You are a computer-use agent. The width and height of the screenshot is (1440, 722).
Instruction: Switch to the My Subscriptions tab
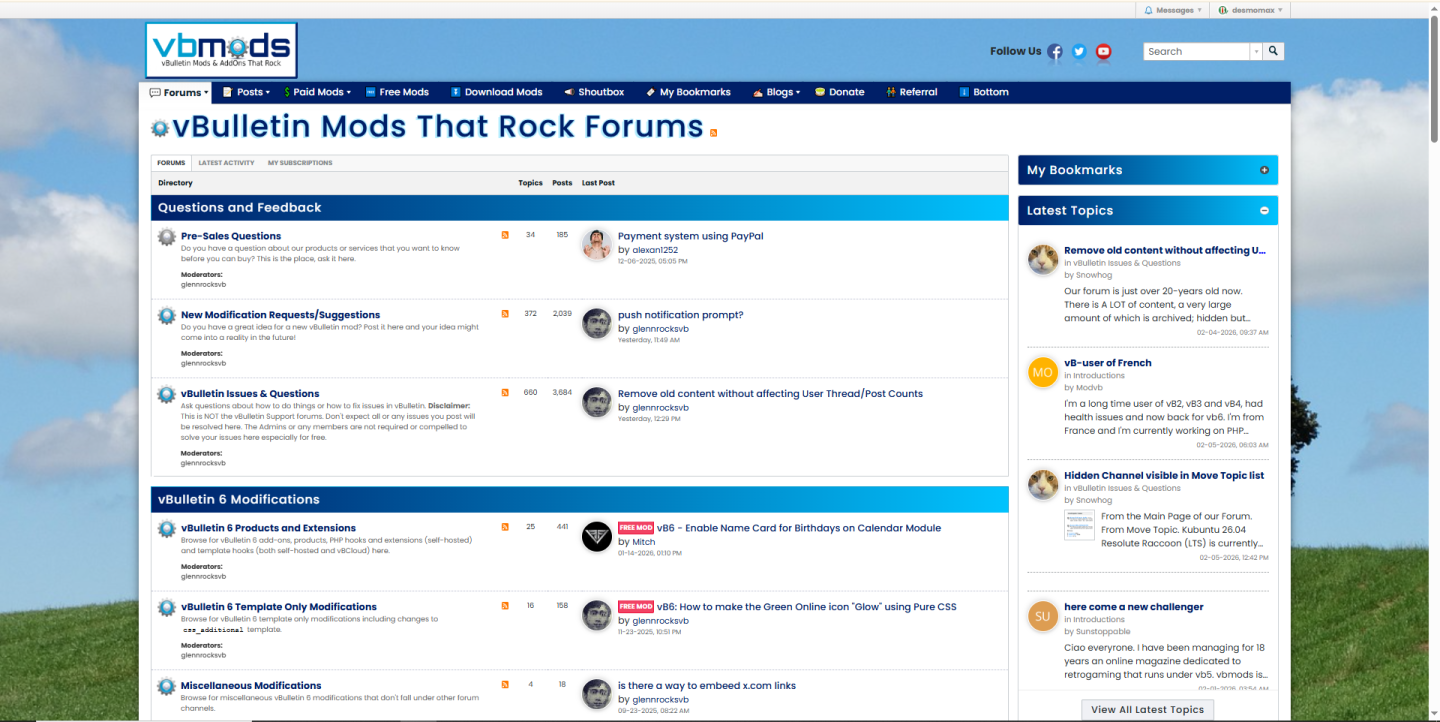300,163
